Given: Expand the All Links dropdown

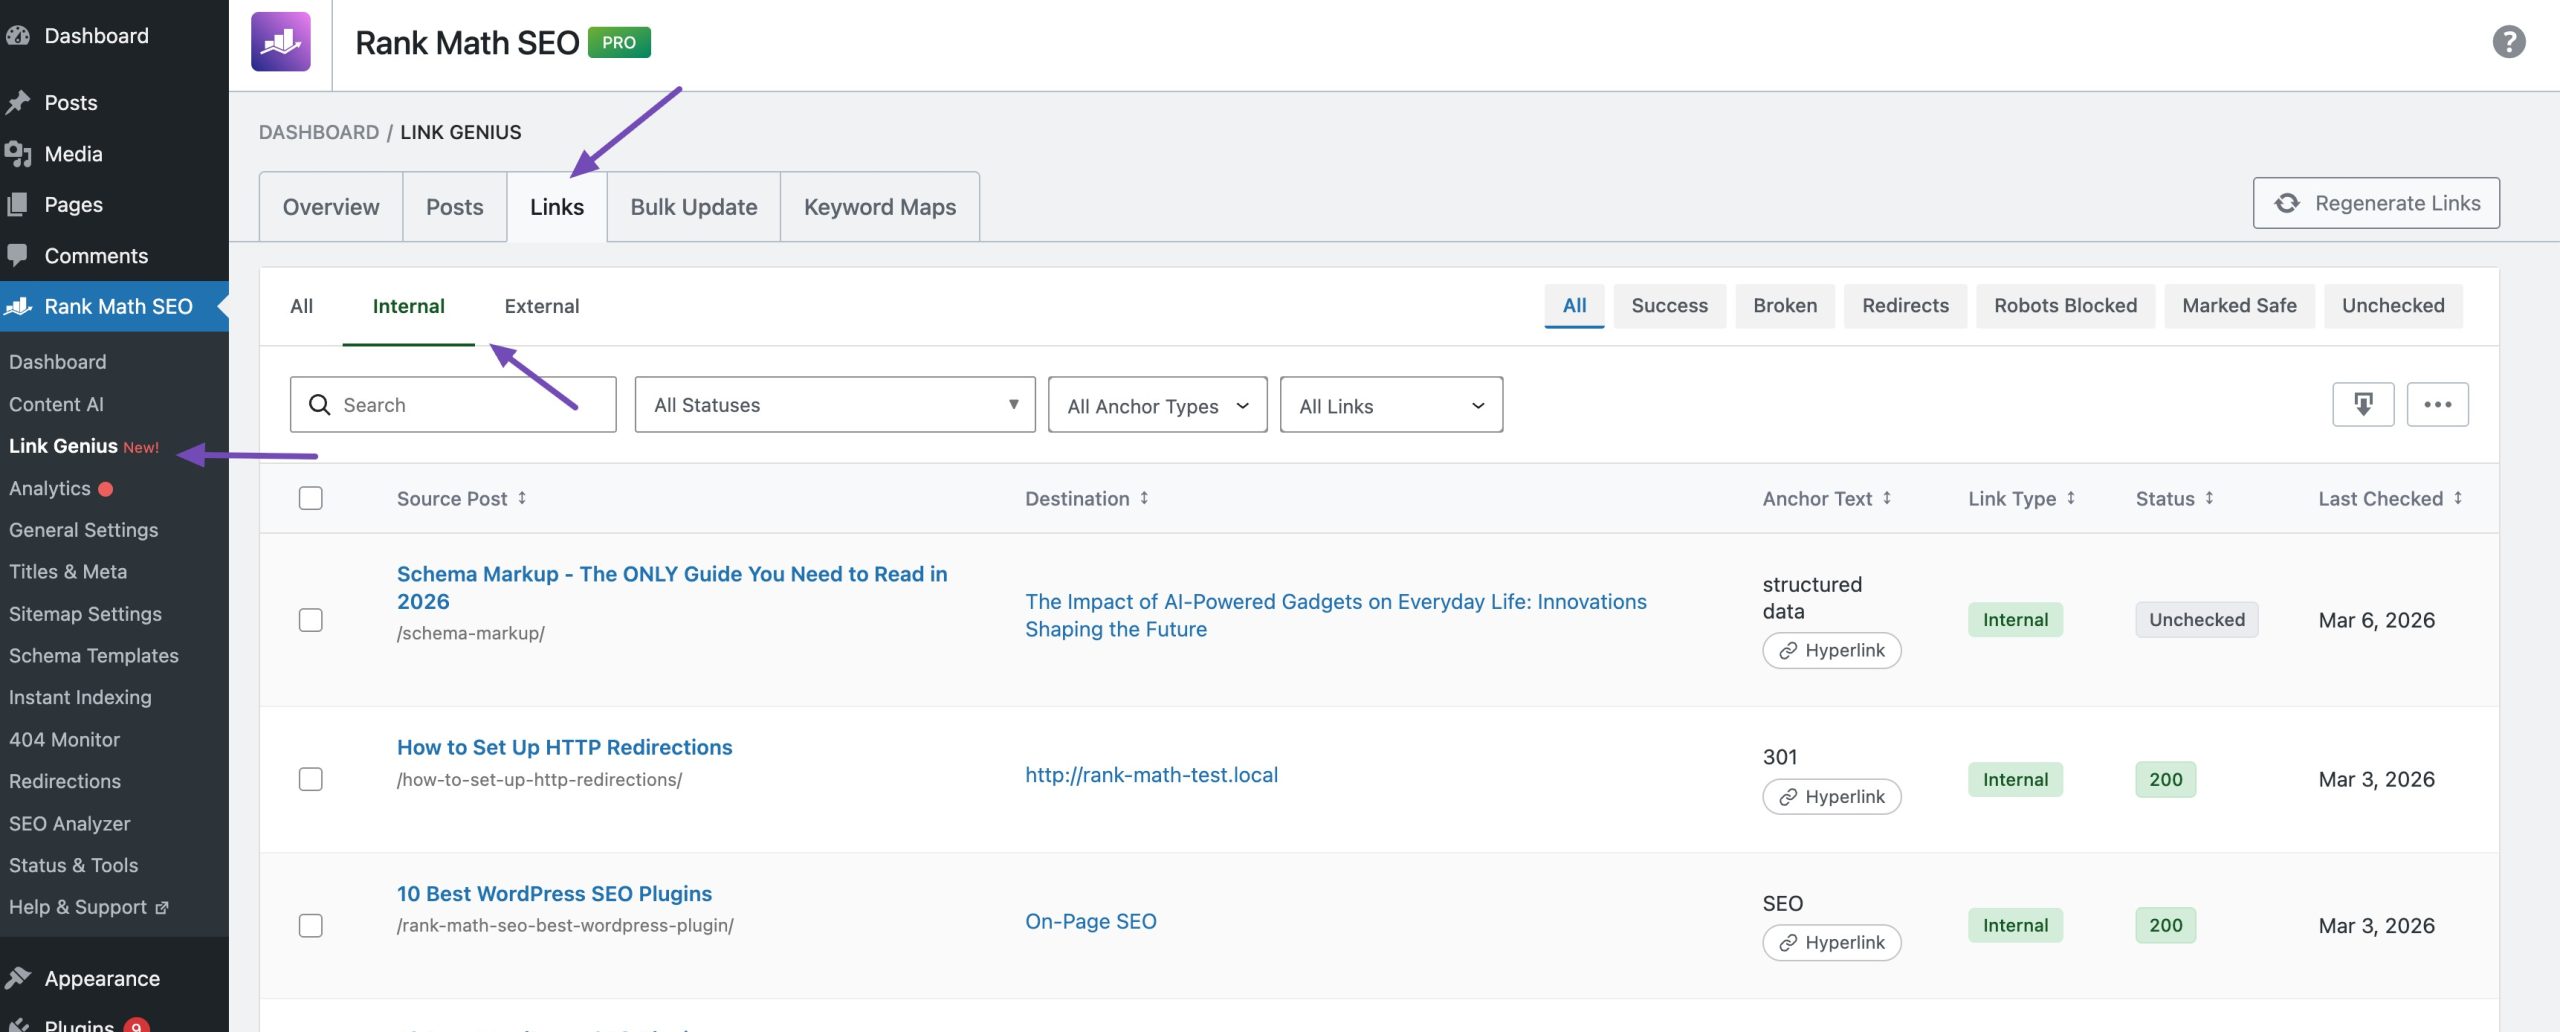Looking at the screenshot, I should point(1390,404).
